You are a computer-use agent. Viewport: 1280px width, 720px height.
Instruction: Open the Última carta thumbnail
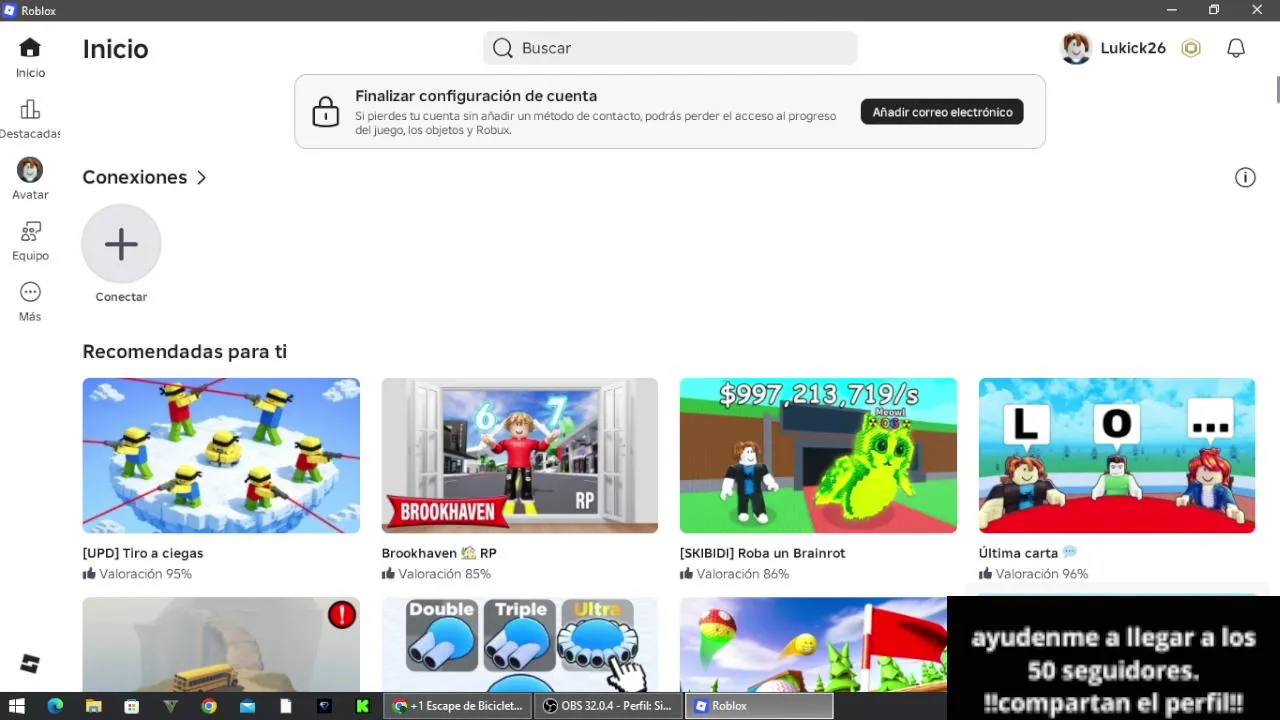[1116, 455]
